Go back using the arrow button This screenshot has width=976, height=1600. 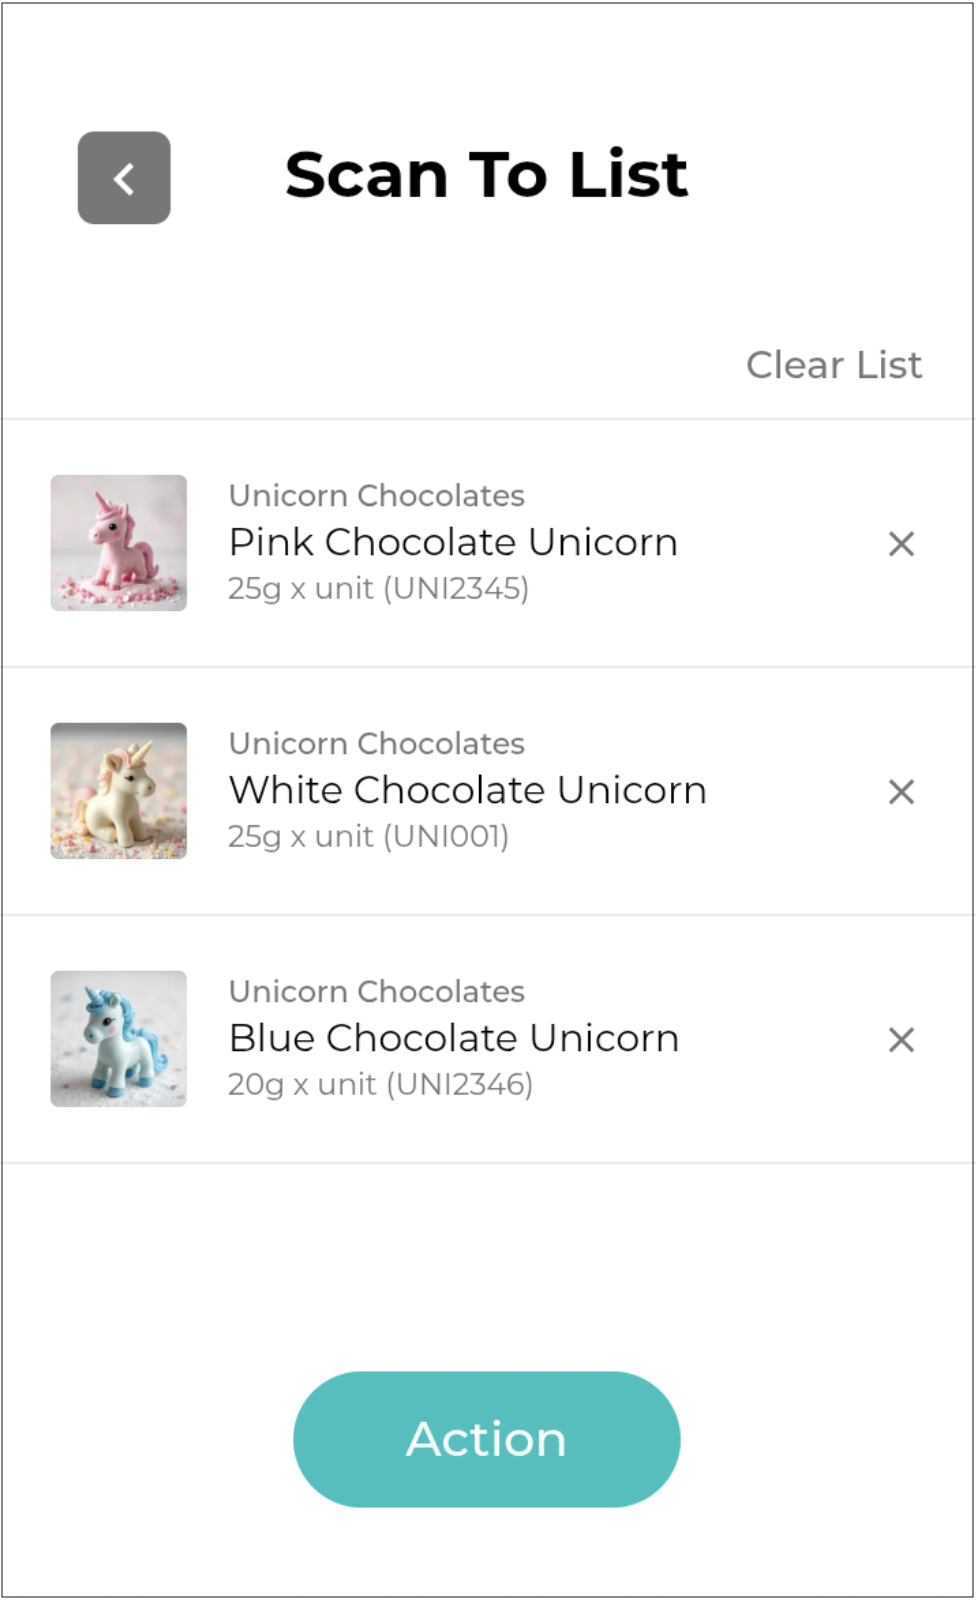(124, 178)
